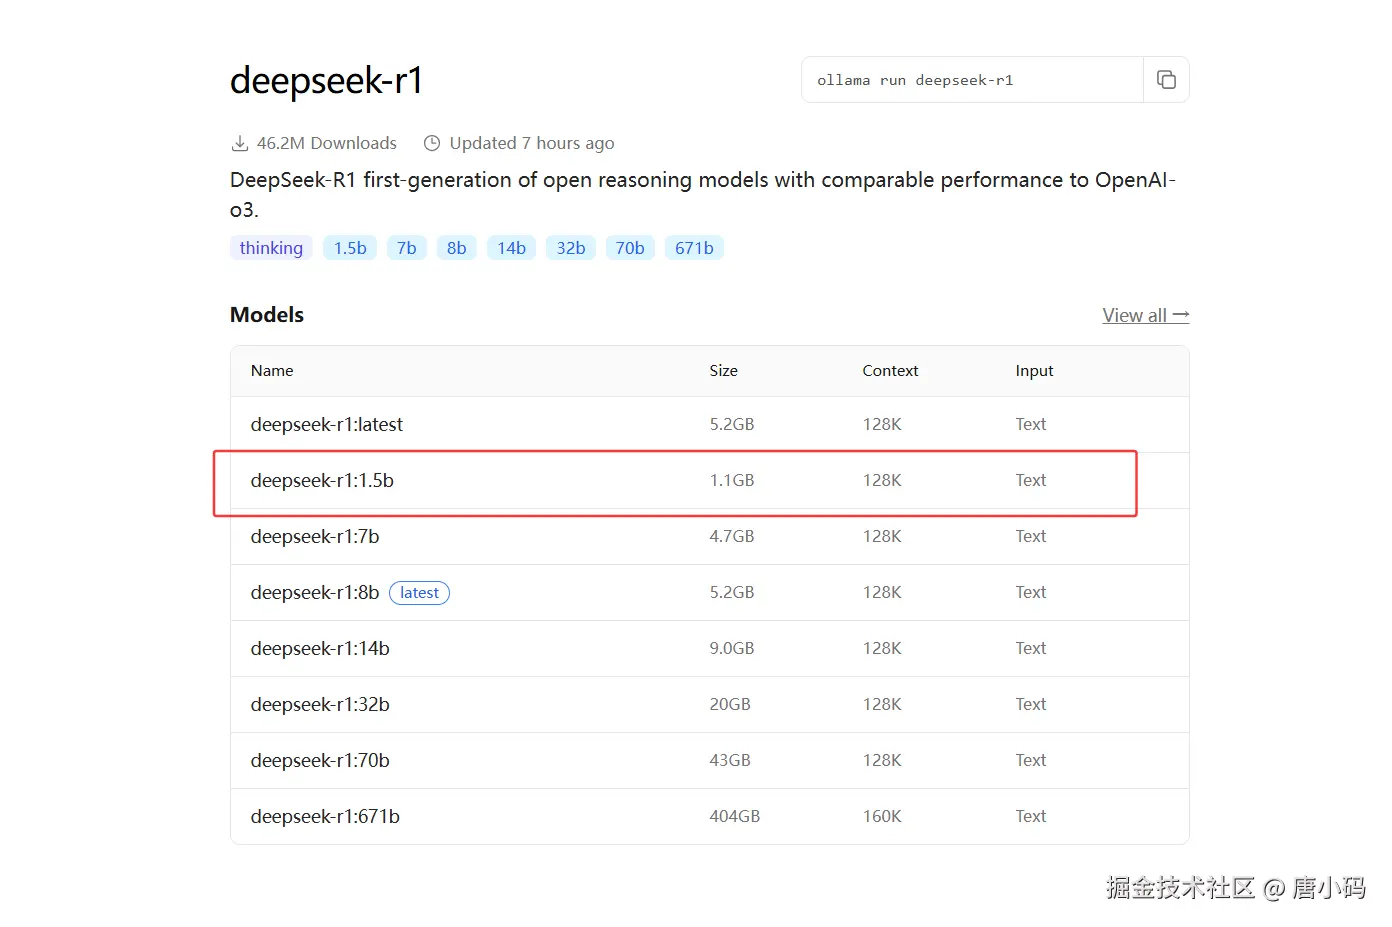Click the 9.0GB size value

(732, 648)
